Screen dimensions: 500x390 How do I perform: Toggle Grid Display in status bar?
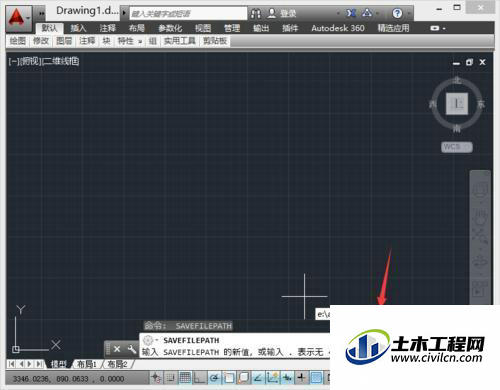(185, 378)
